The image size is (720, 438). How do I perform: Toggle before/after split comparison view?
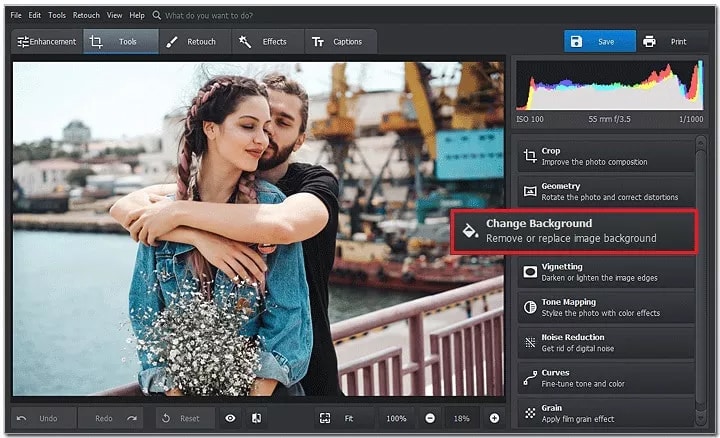(x=256, y=418)
